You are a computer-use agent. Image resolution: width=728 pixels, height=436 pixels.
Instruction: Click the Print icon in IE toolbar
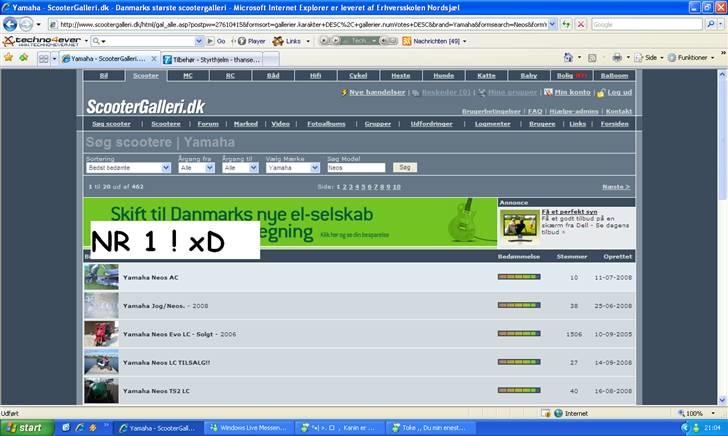(617, 58)
